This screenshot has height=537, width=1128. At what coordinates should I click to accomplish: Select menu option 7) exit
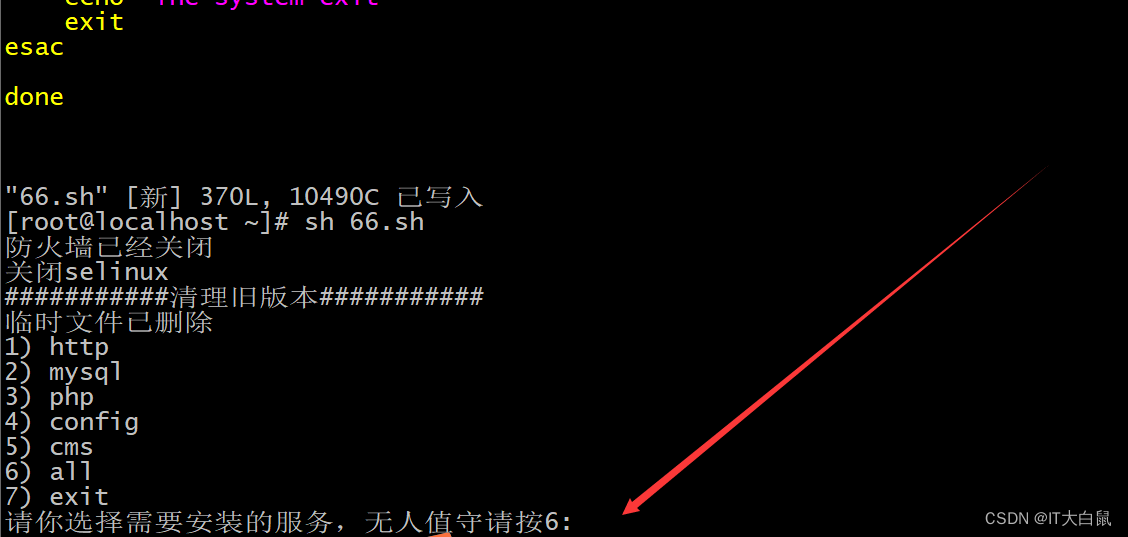57,497
